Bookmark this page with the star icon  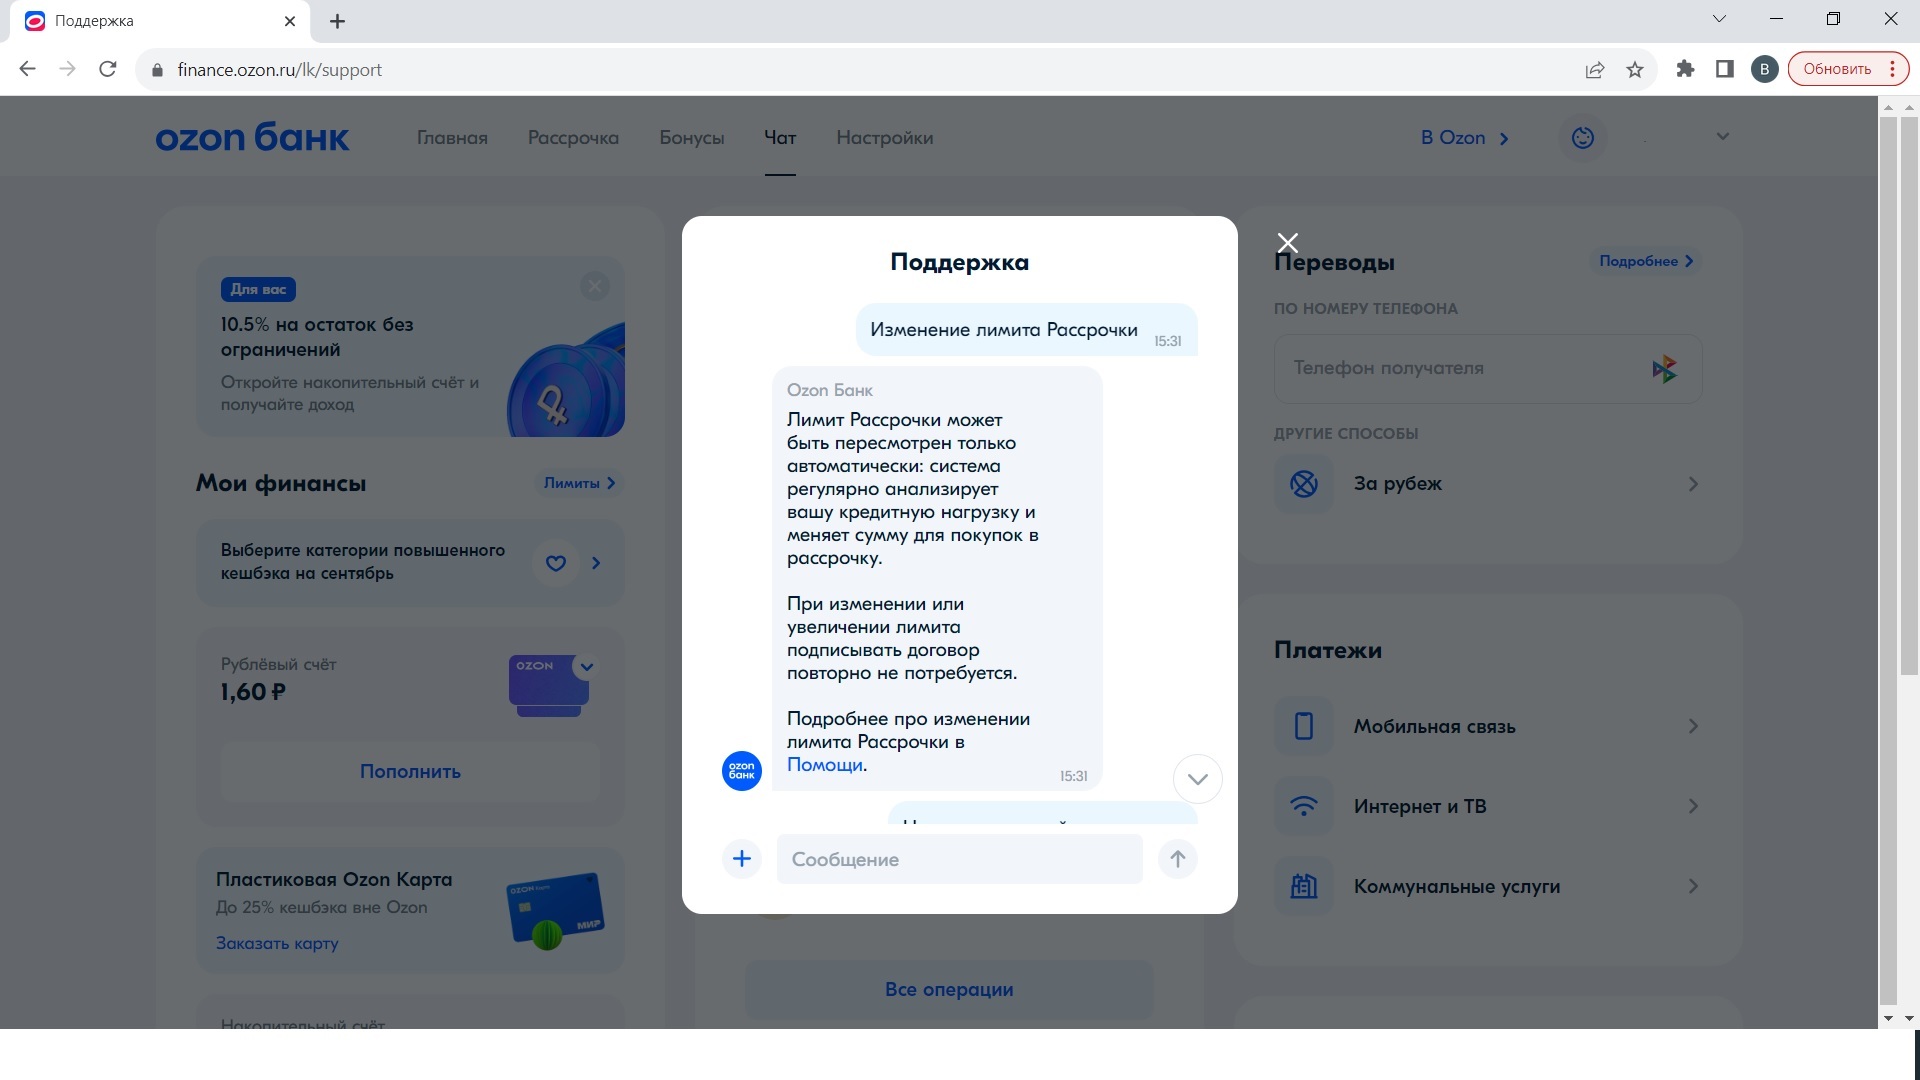tap(1635, 69)
